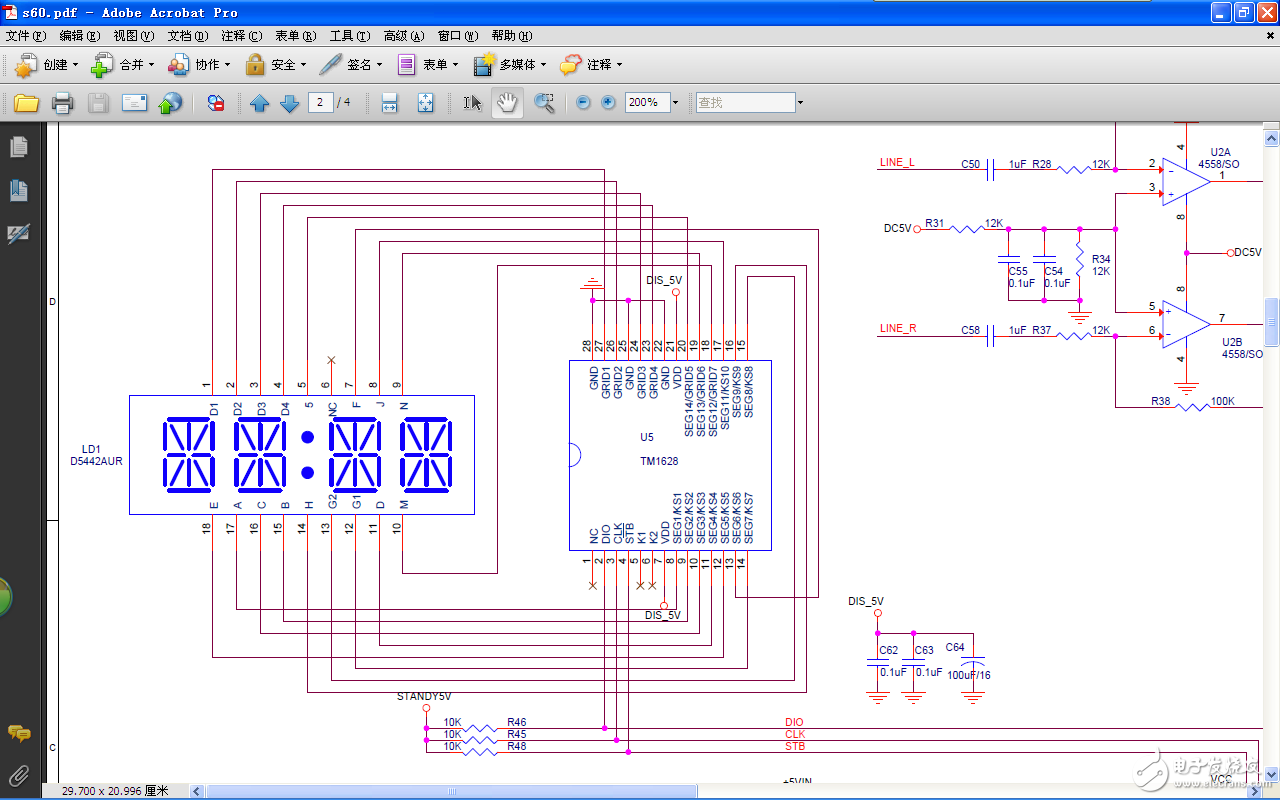This screenshot has height=800, width=1280.
Task: Click the red redaction/page tool icon
Action: click(216, 102)
